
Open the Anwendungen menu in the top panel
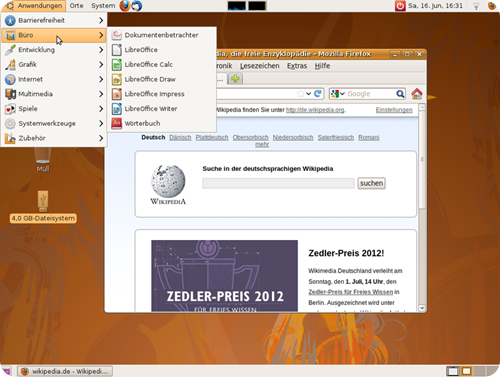[x=34, y=6]
